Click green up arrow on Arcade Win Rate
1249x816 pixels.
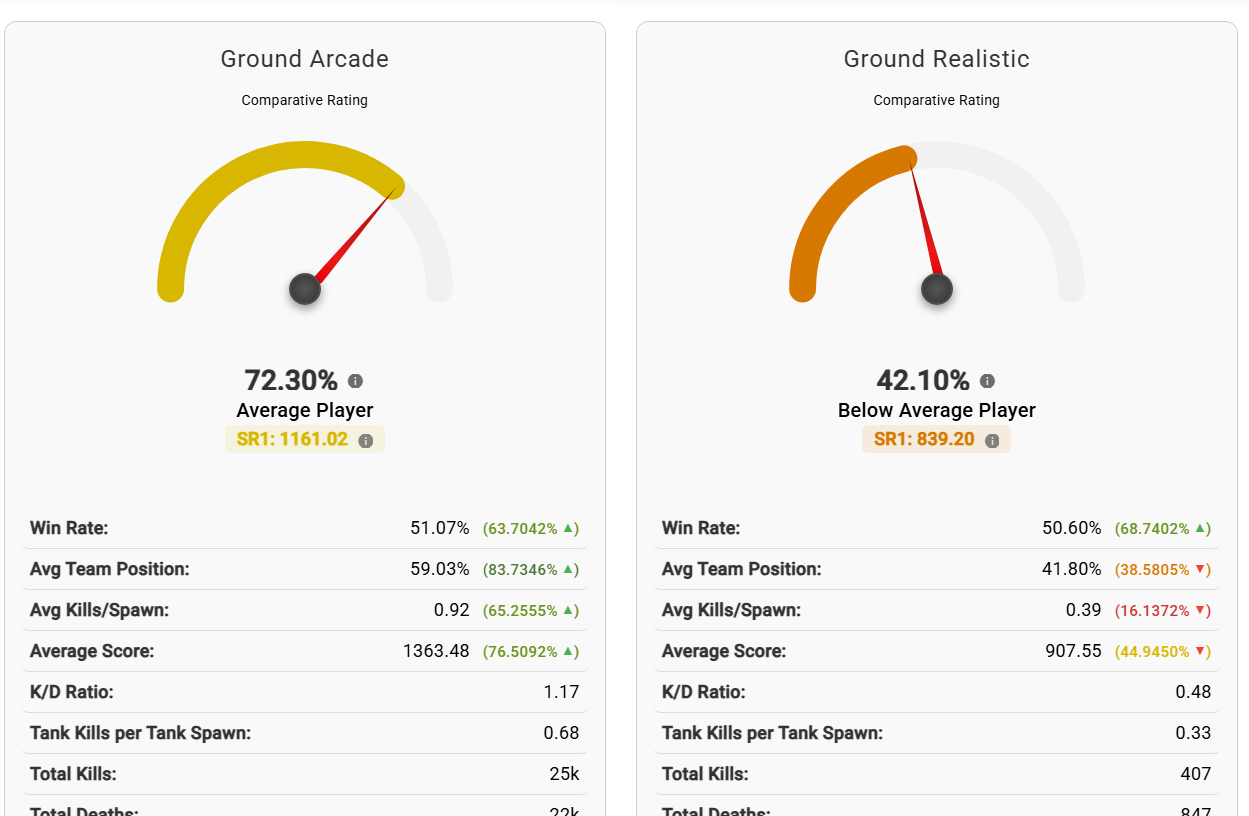[x=568, y=528]
